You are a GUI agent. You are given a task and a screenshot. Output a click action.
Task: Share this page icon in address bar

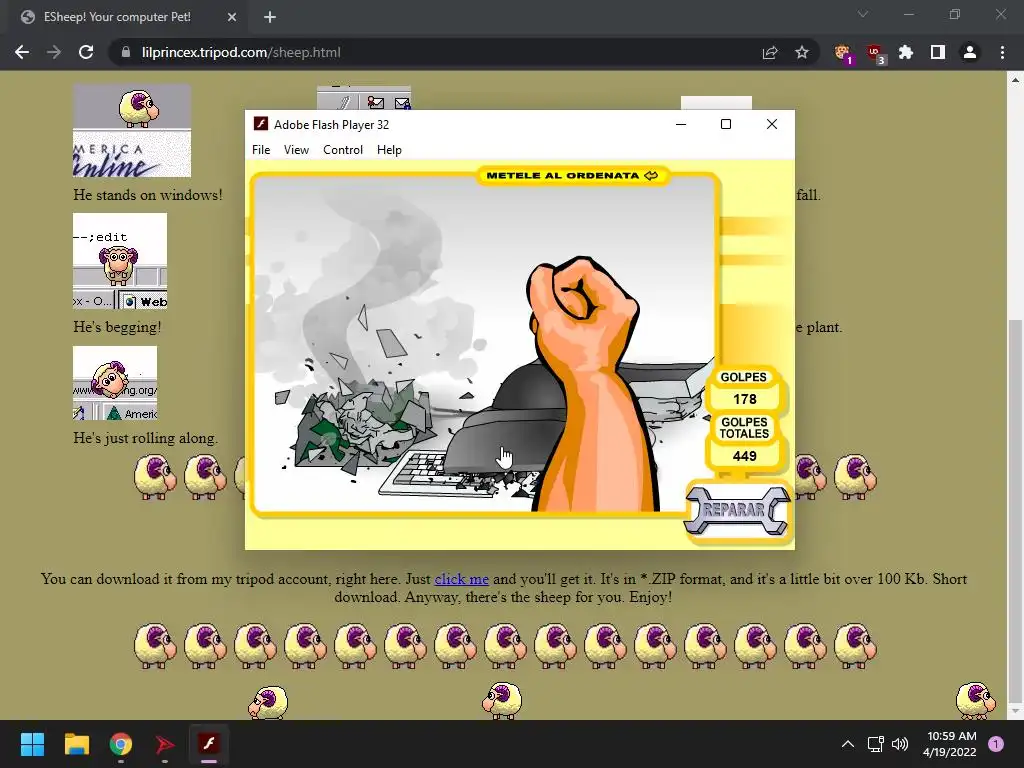tap(770, 52)
